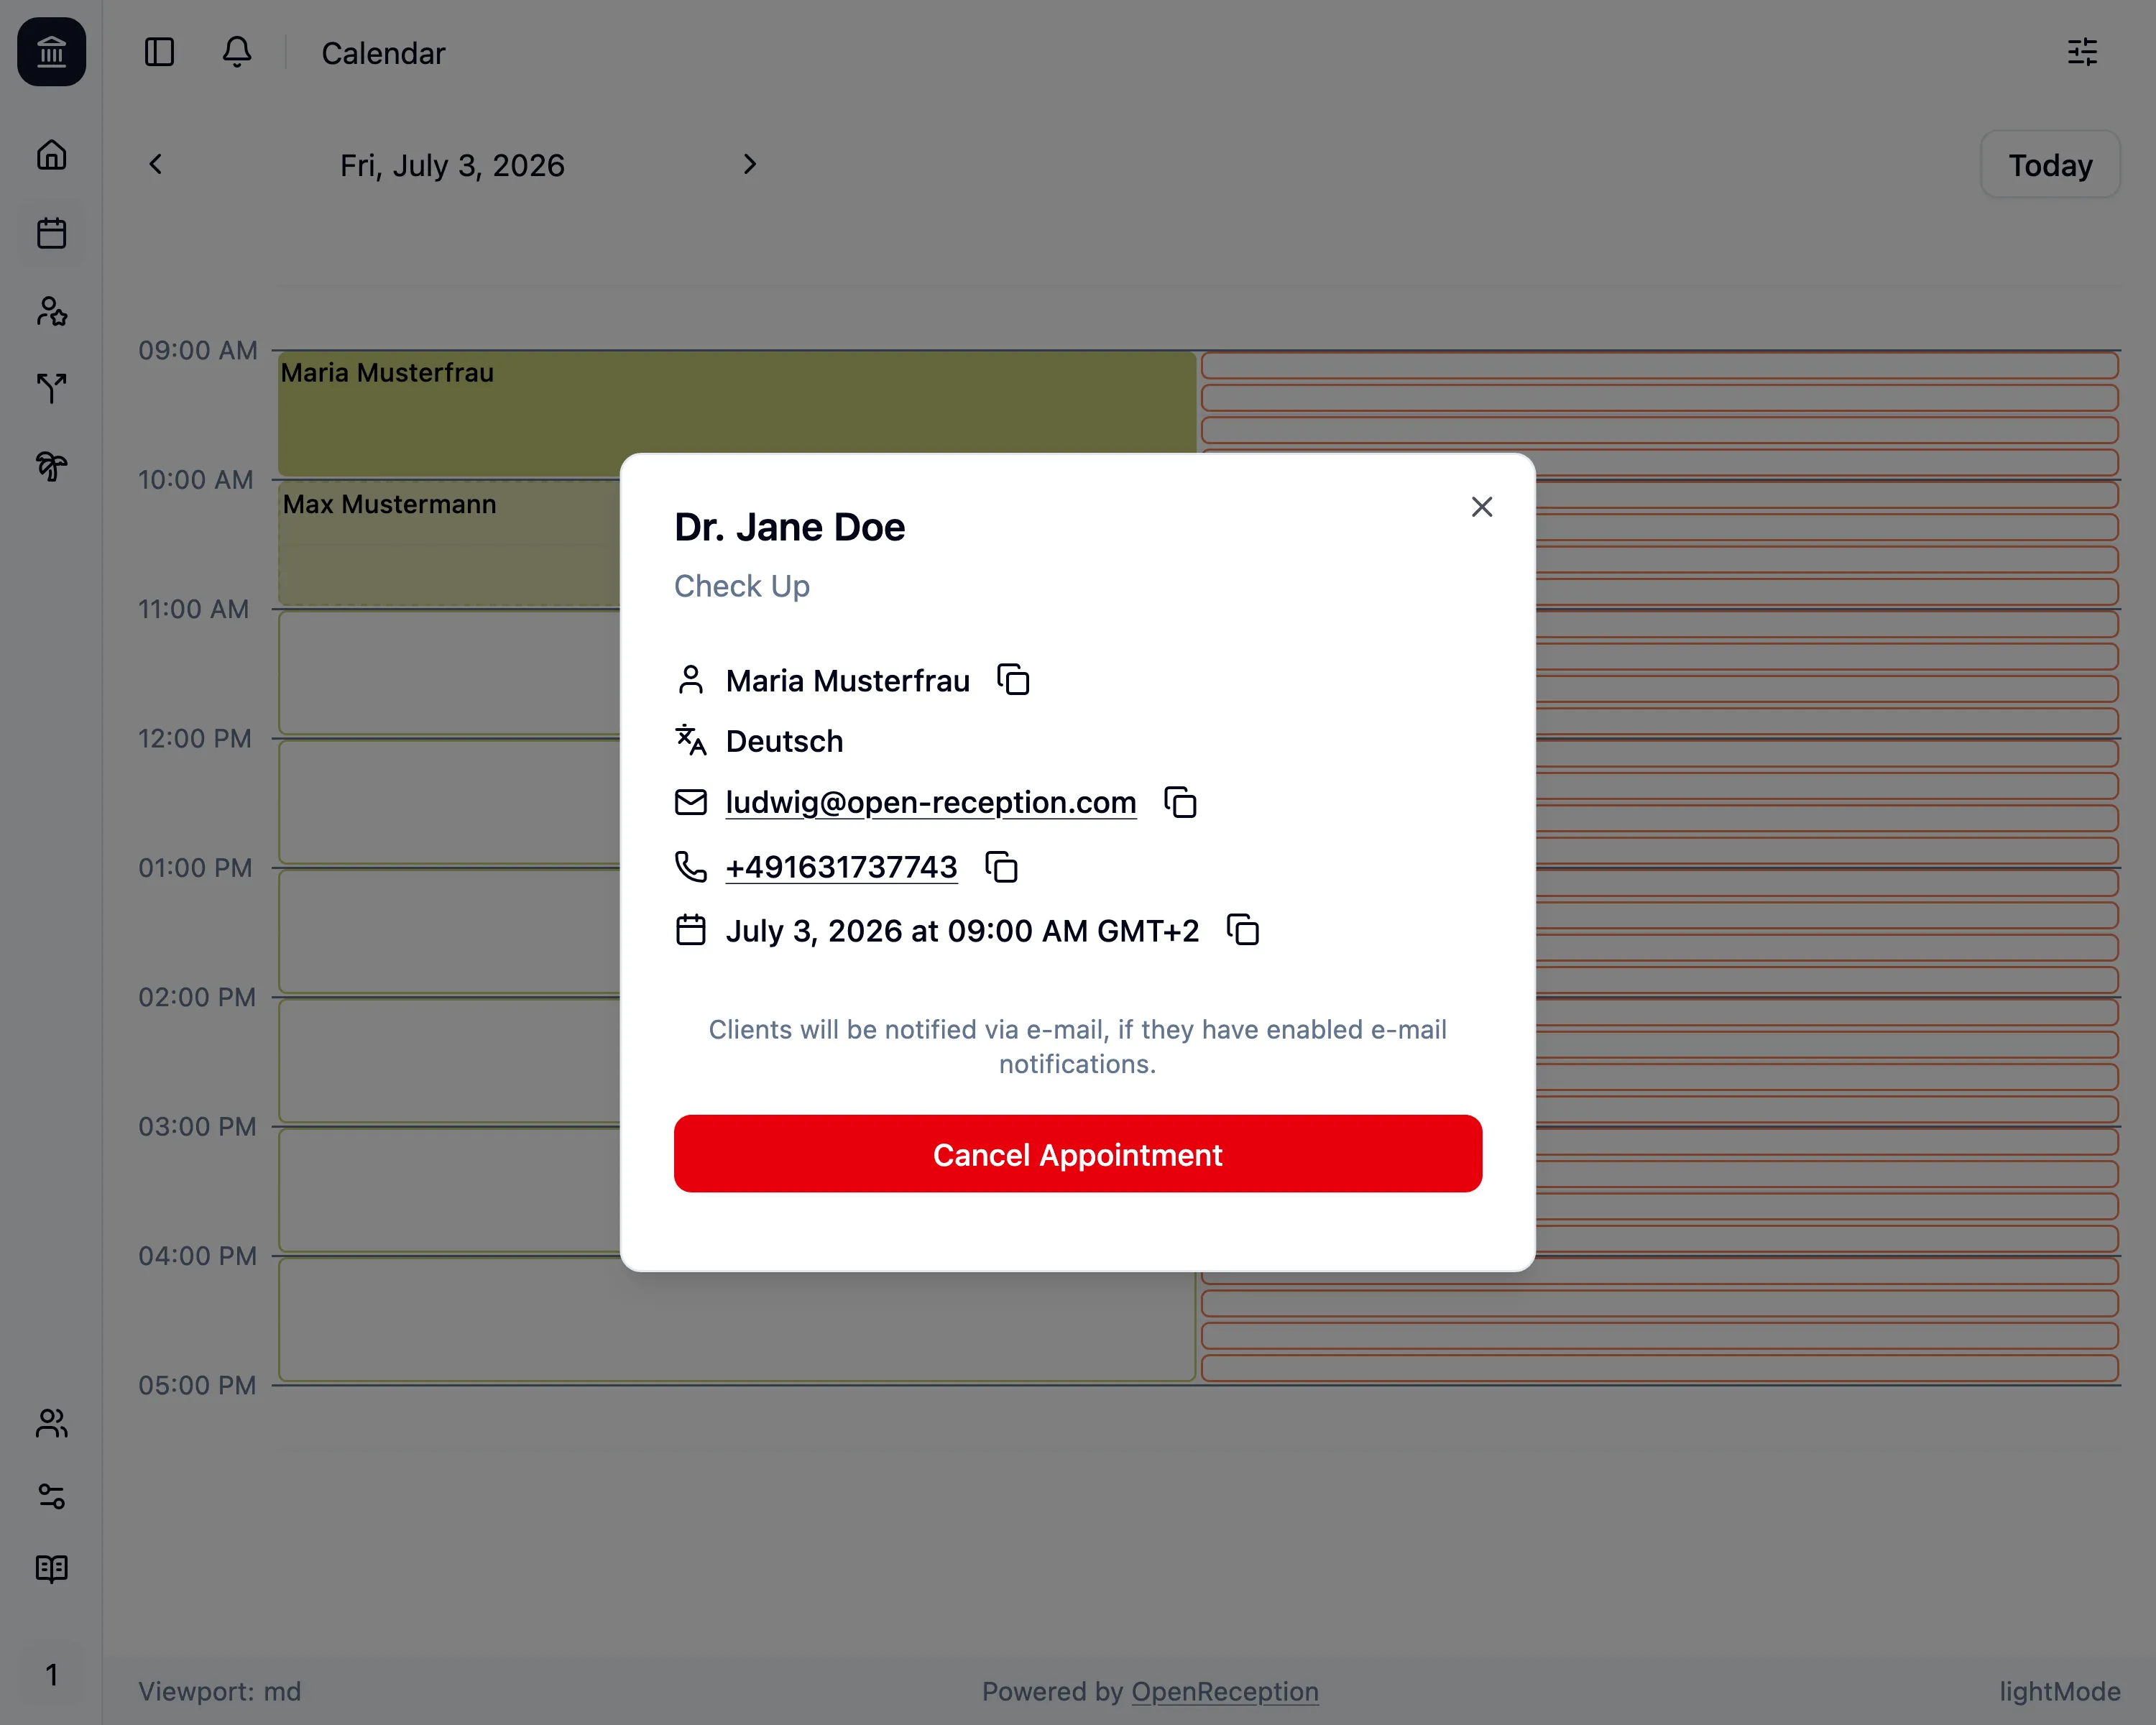
Task: Click the Cancel Appointment button
Action: [x=1078, y=1154]
